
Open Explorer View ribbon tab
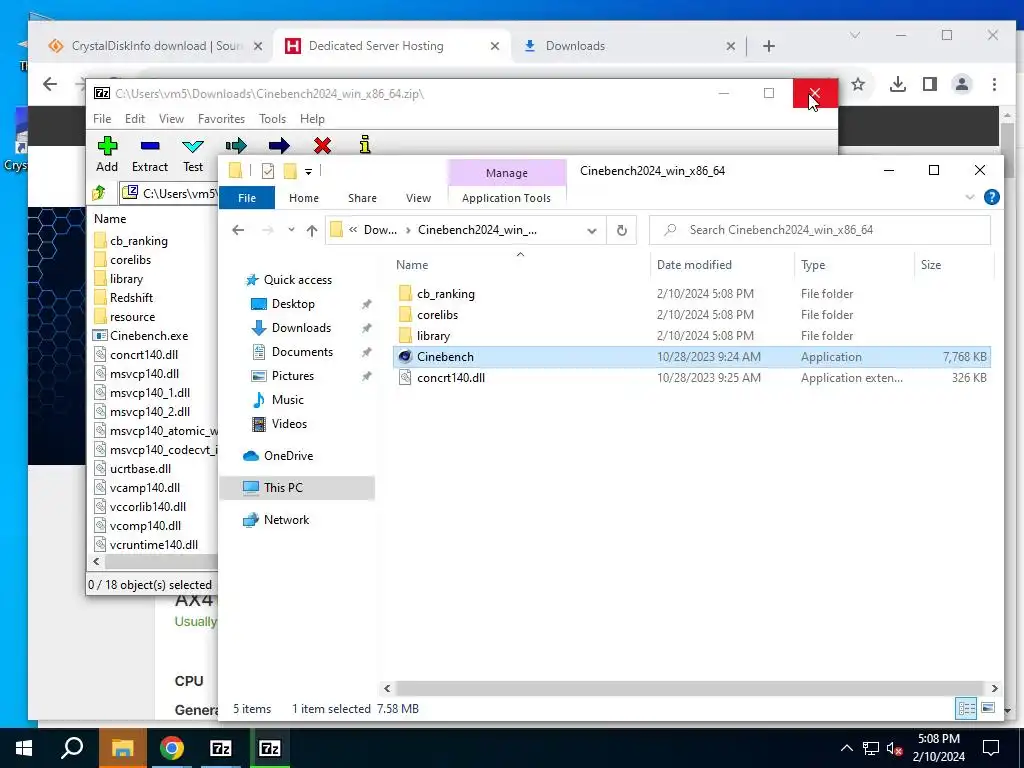[419, 198]
